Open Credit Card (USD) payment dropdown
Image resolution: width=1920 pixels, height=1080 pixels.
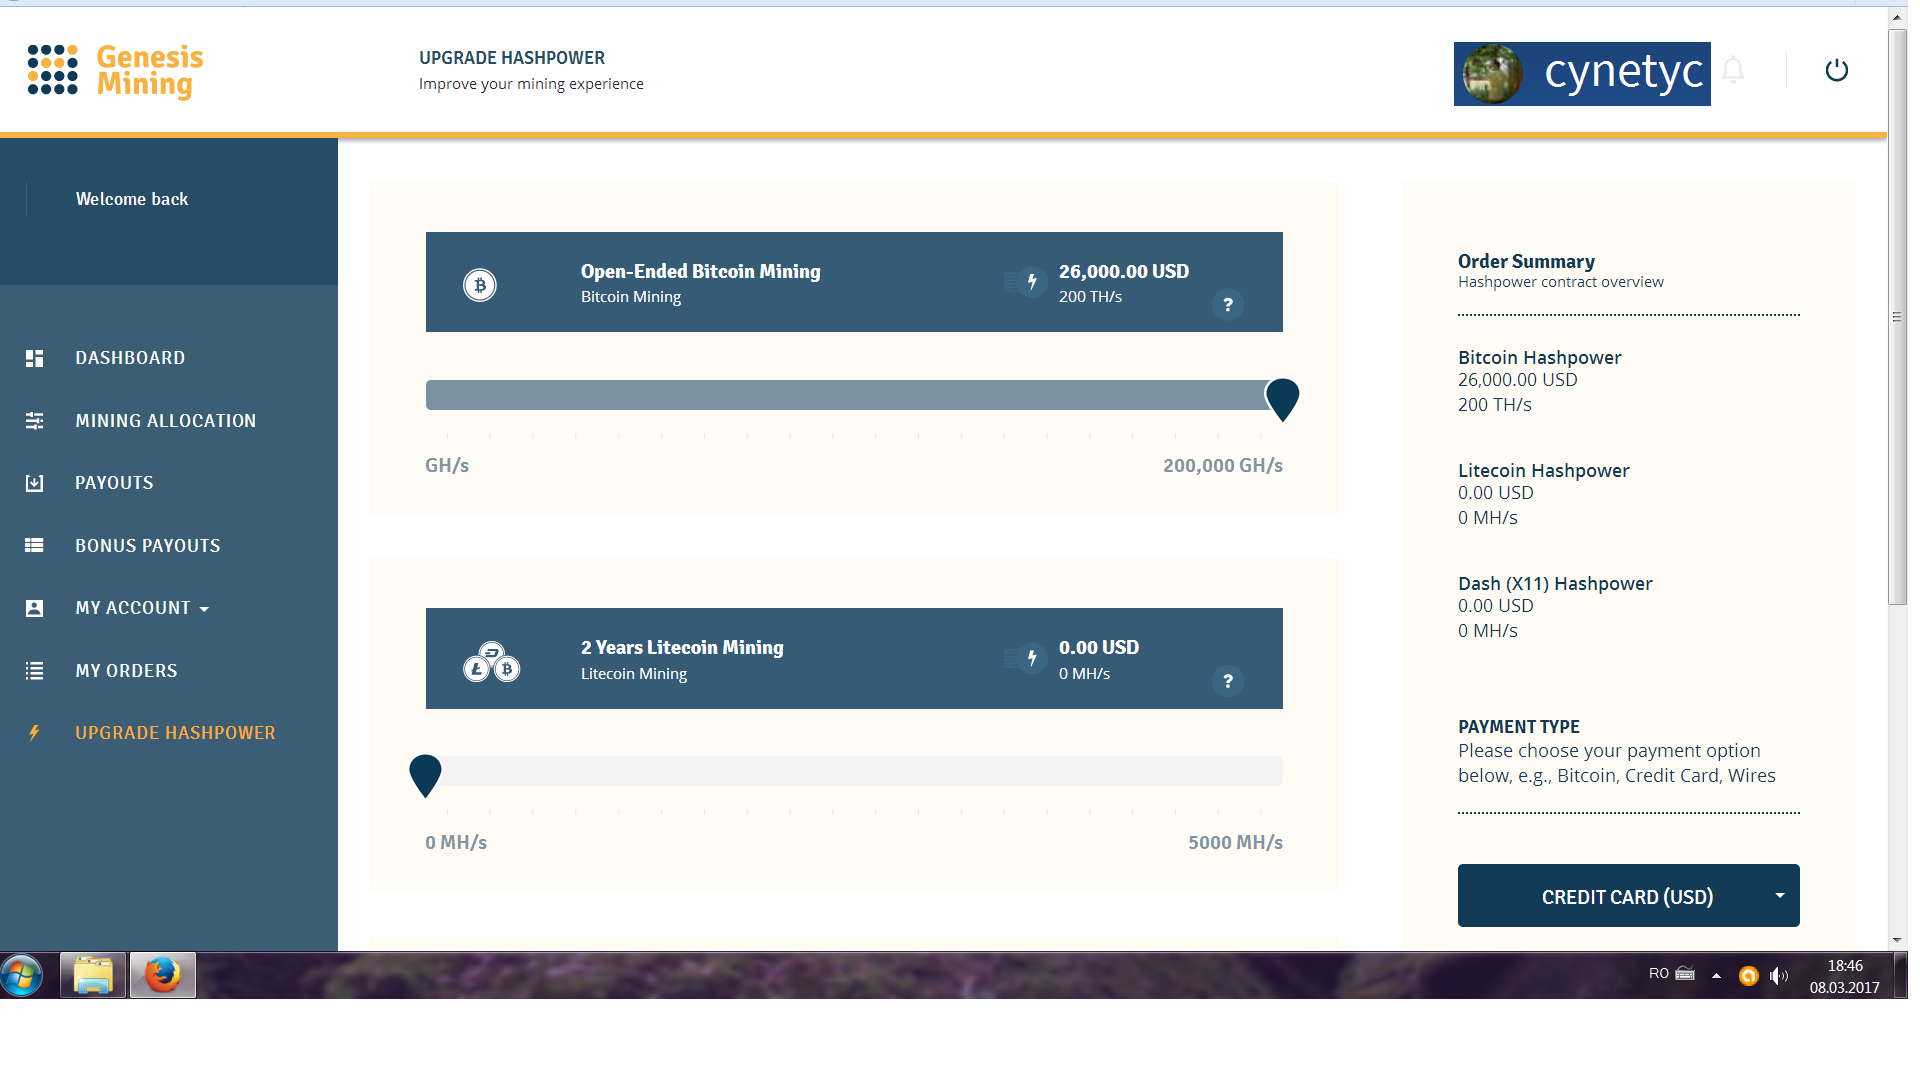point(1628,896)
